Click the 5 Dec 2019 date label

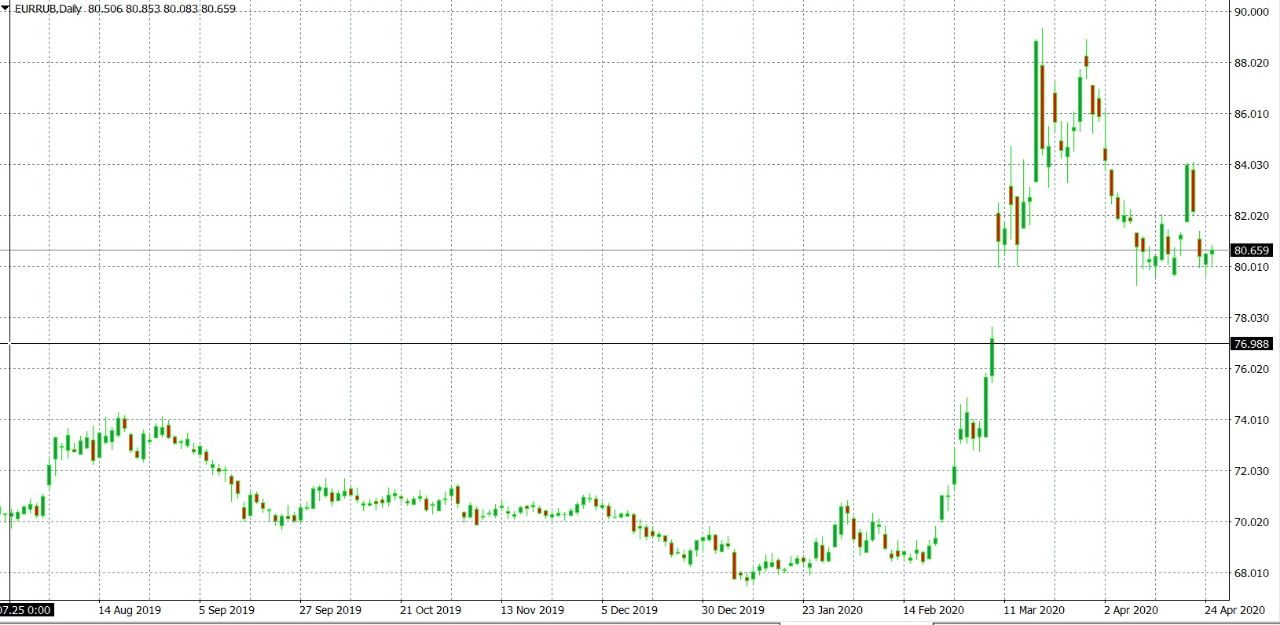pos(630,609)
